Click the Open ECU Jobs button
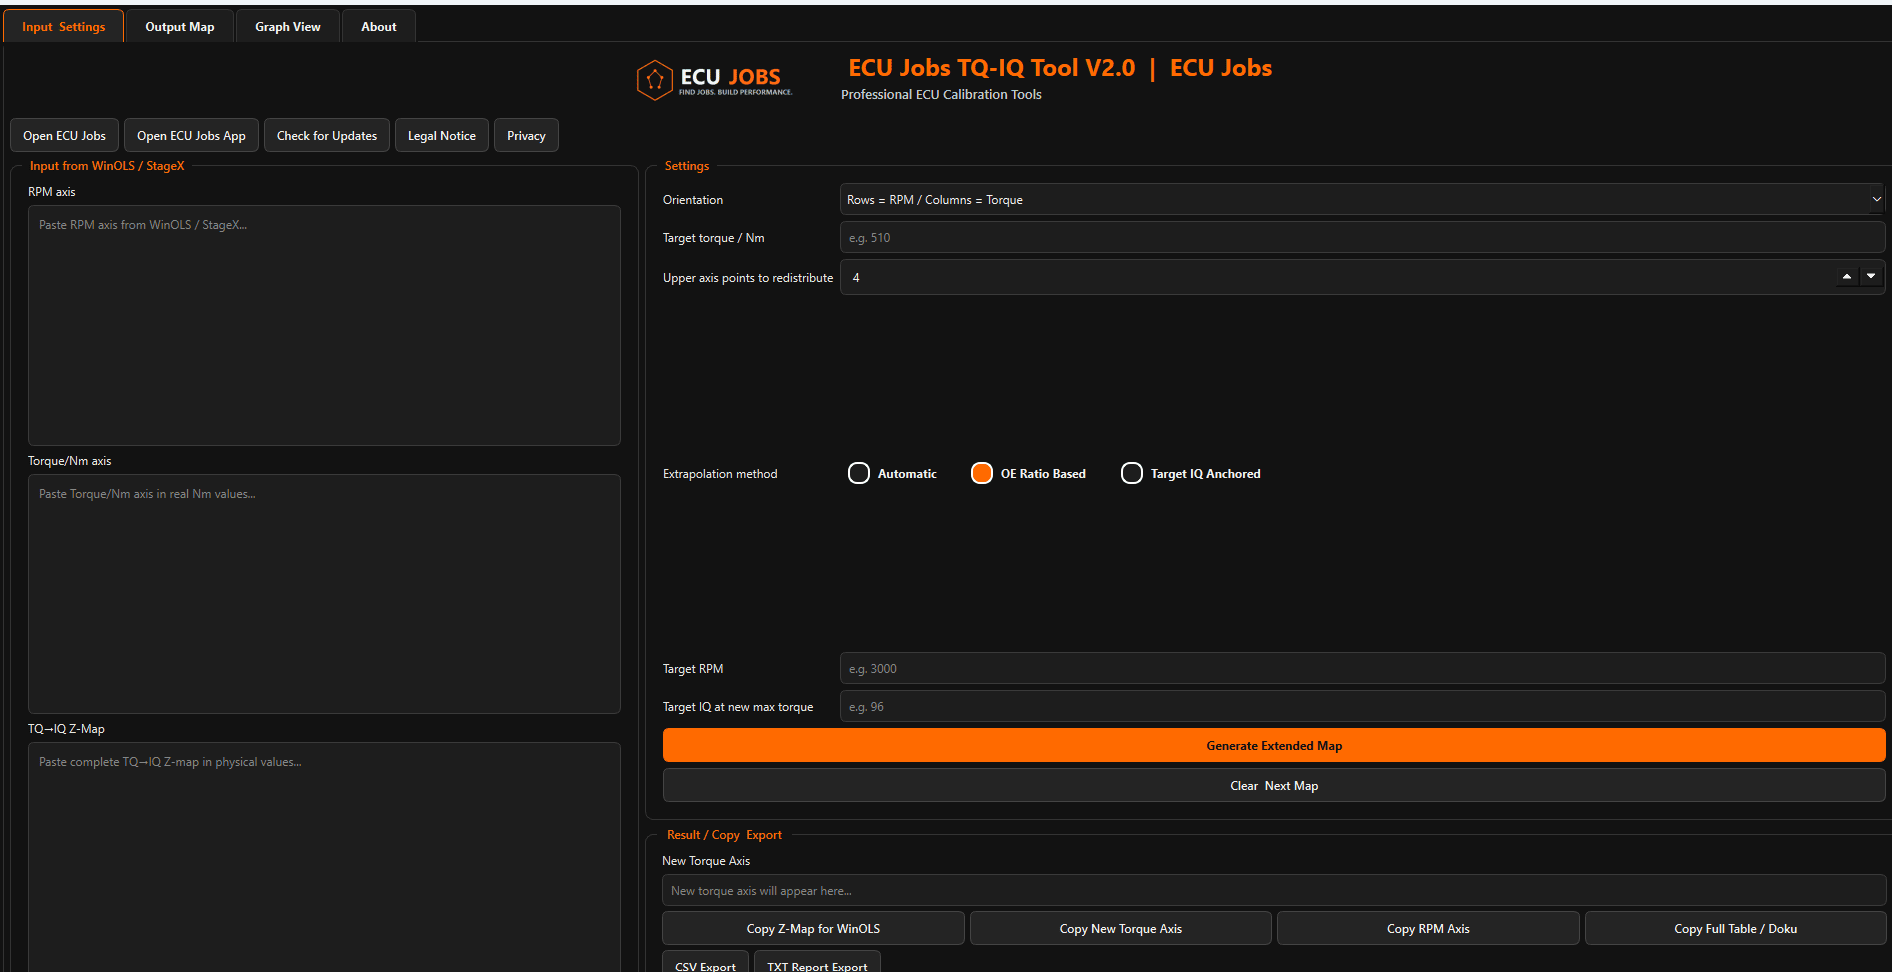Viewport: 1892px width, 972px height. (65, 136)
